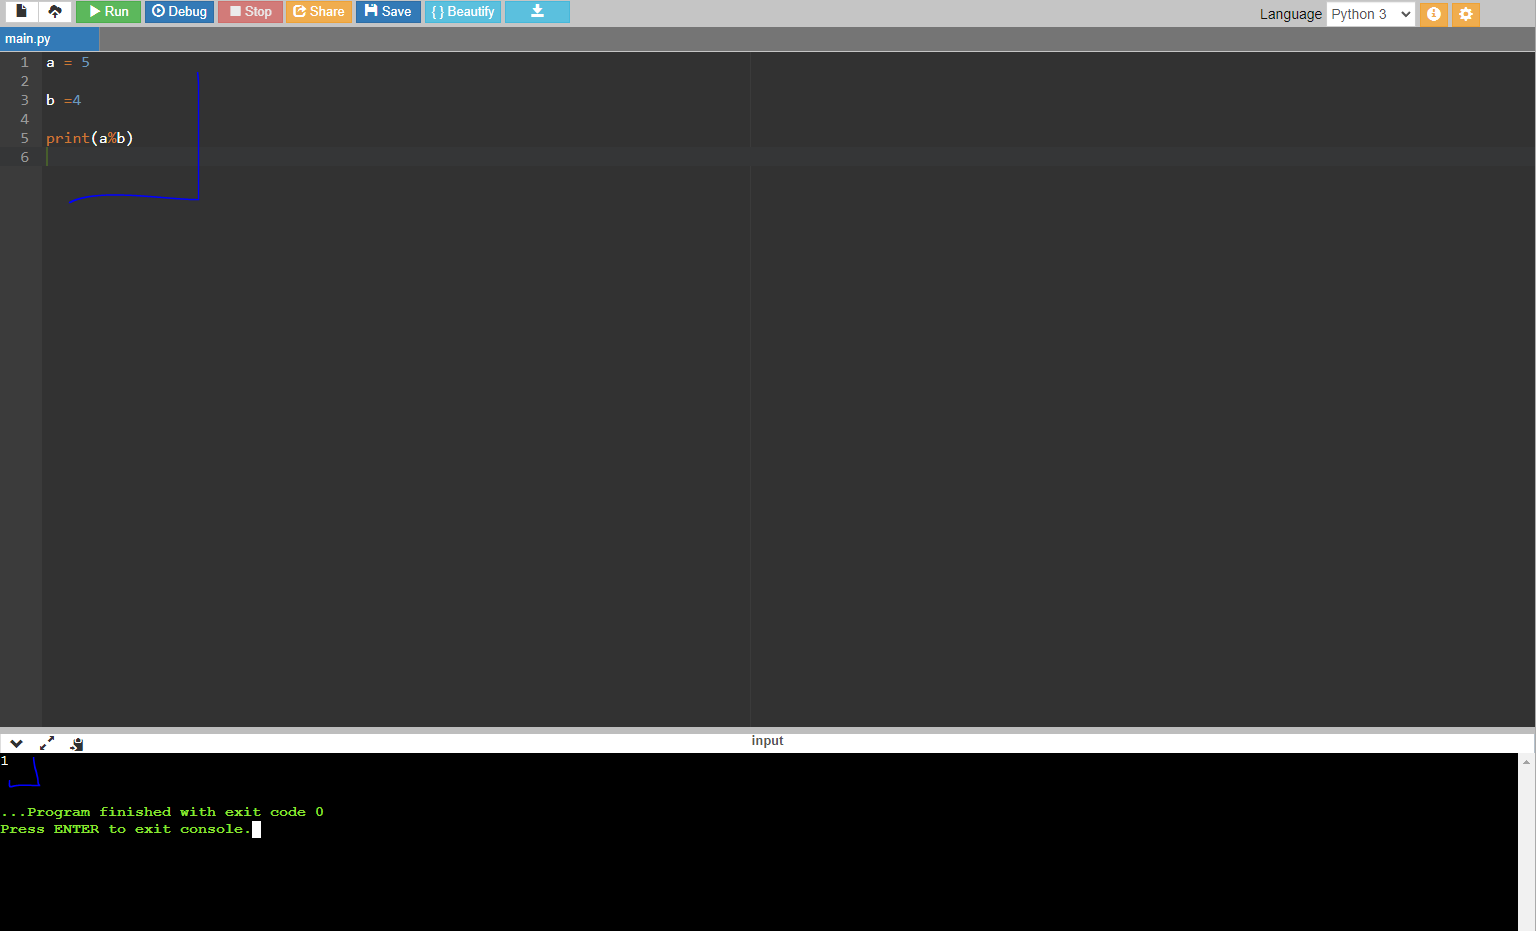
Task: Click line number 6 in gutter
Action: click(25, 157)
